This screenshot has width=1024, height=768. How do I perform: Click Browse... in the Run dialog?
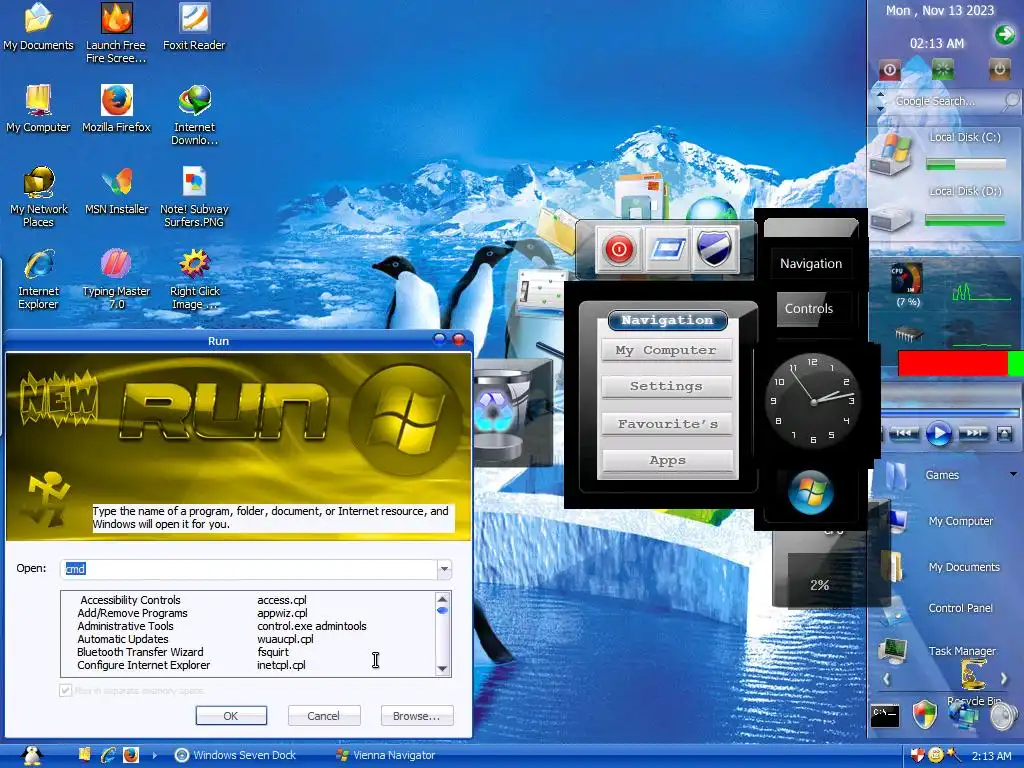(417, 716)
